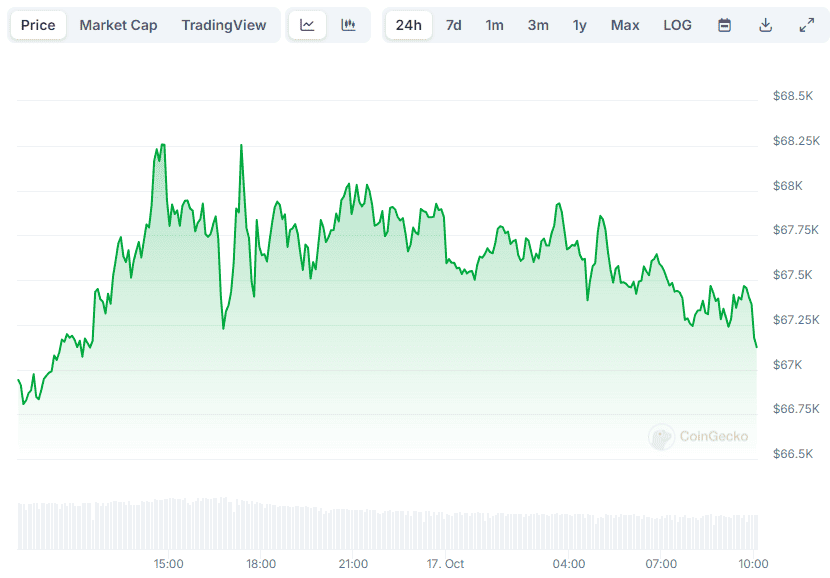Switch to line chart view icon
The width and height of the screenshot is (830, 578).
tap(307, 25)
